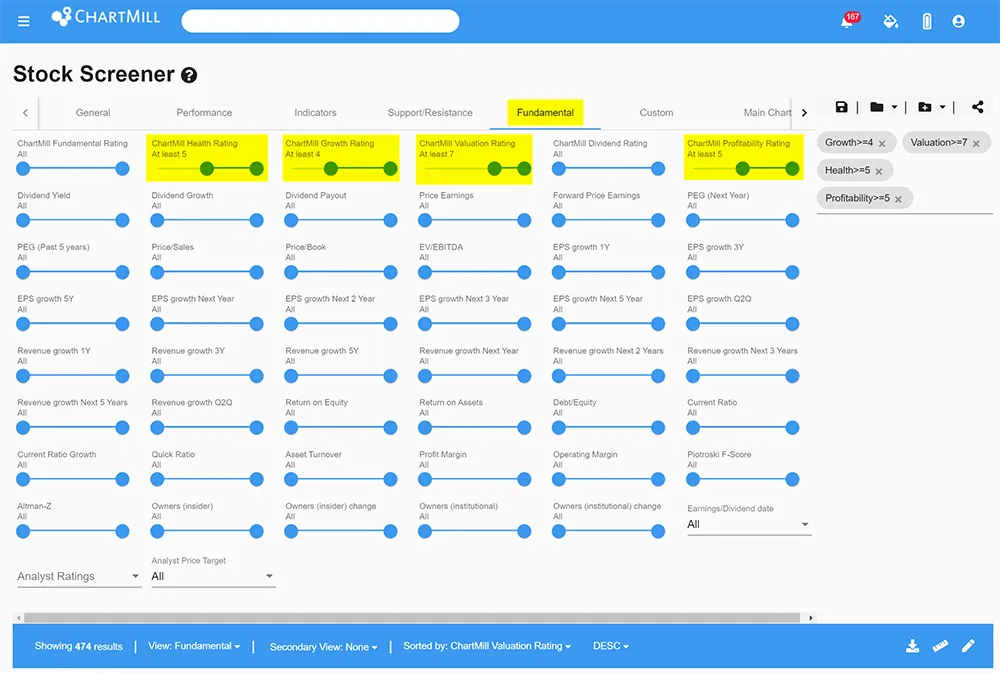
Task: Open the Earnings/Dividend date dropdown
Action: click(x=748, y=524)
